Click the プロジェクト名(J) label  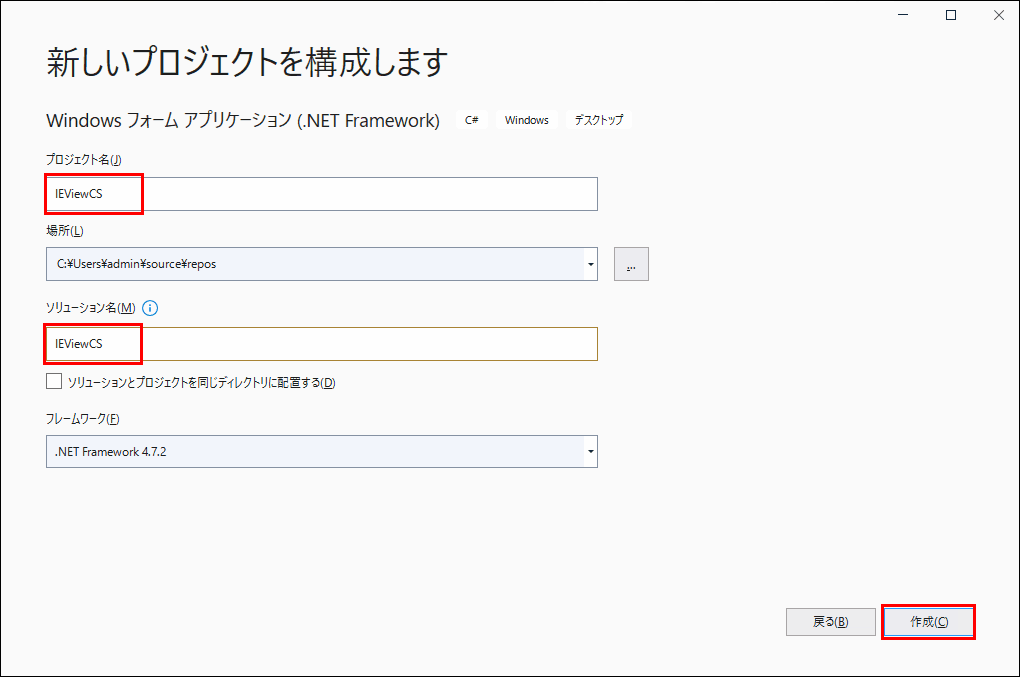(x=84, y=159)
